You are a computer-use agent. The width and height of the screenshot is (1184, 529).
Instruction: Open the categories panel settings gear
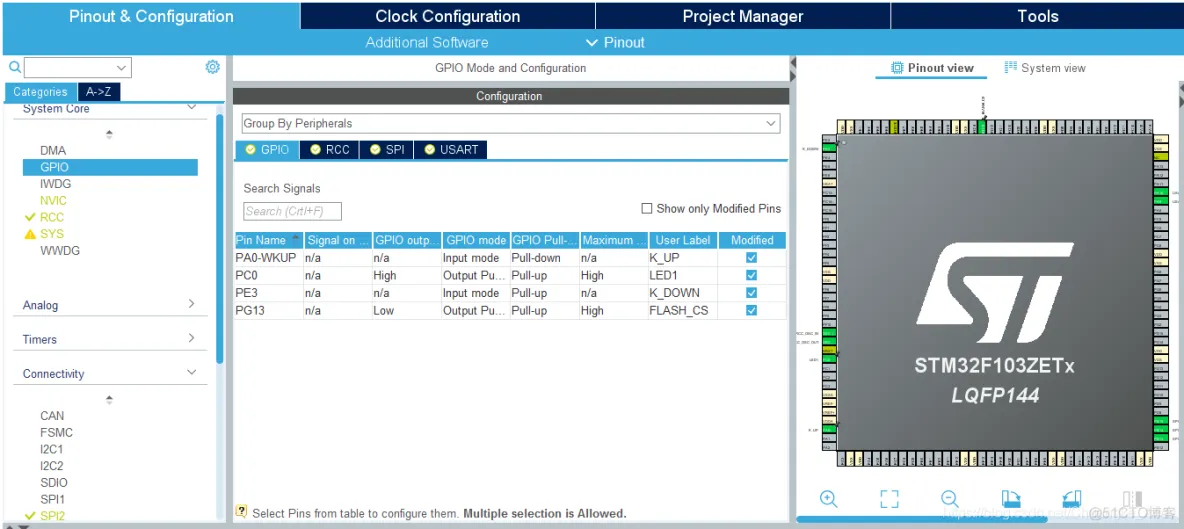tap(213, 67)
